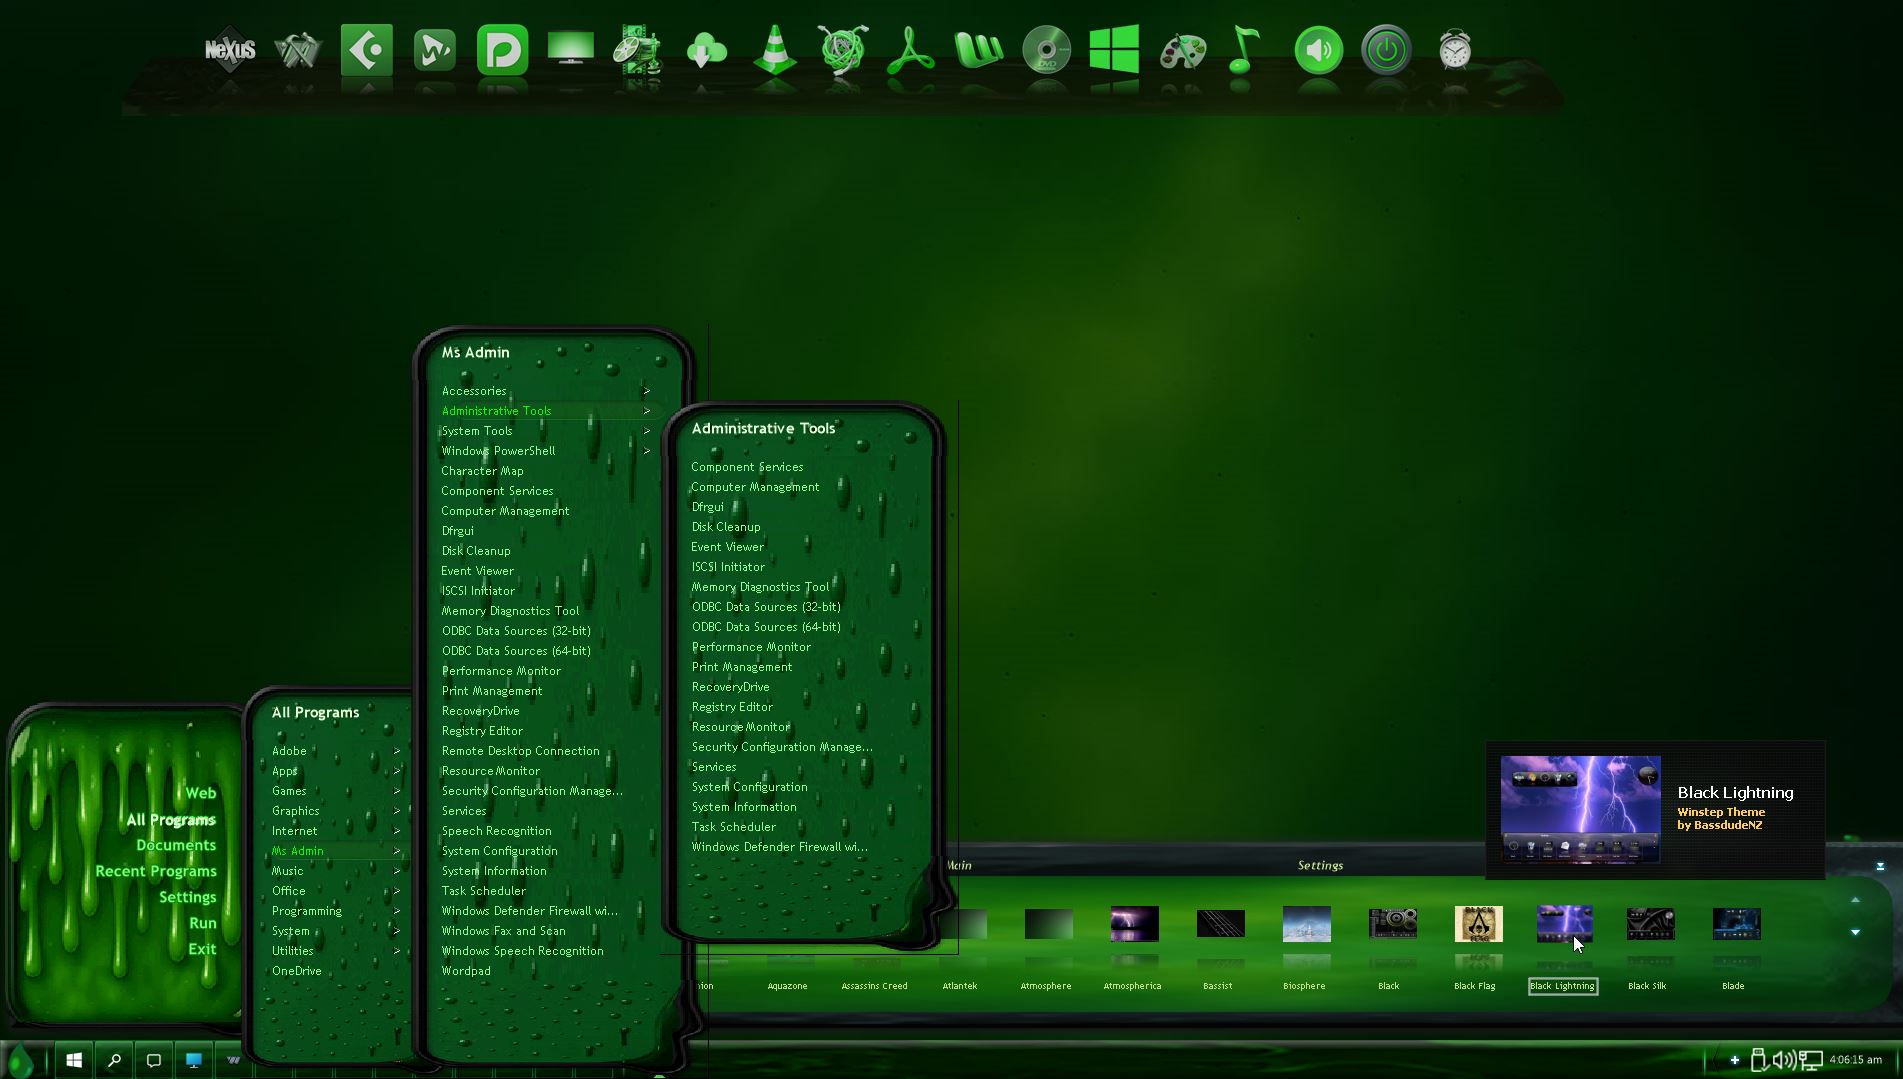1903x1079 pixels.
Task: Launch the Nexus dock icon
Action: click(x=230, y=50)
